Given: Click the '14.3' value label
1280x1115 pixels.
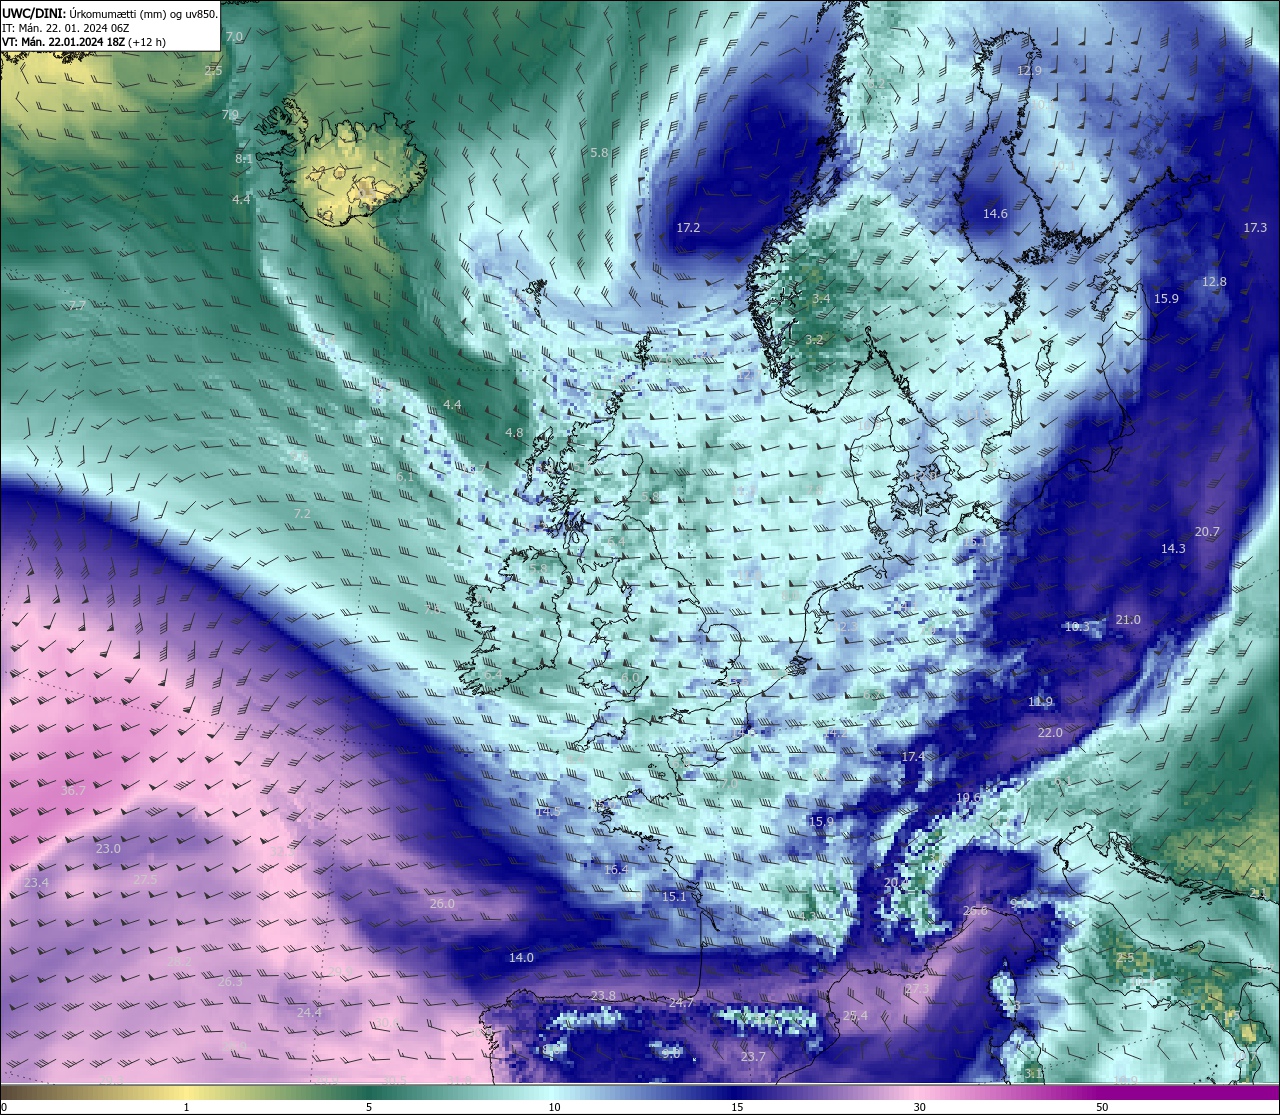Looking at the screenshot, I should tap(1173, 549).
